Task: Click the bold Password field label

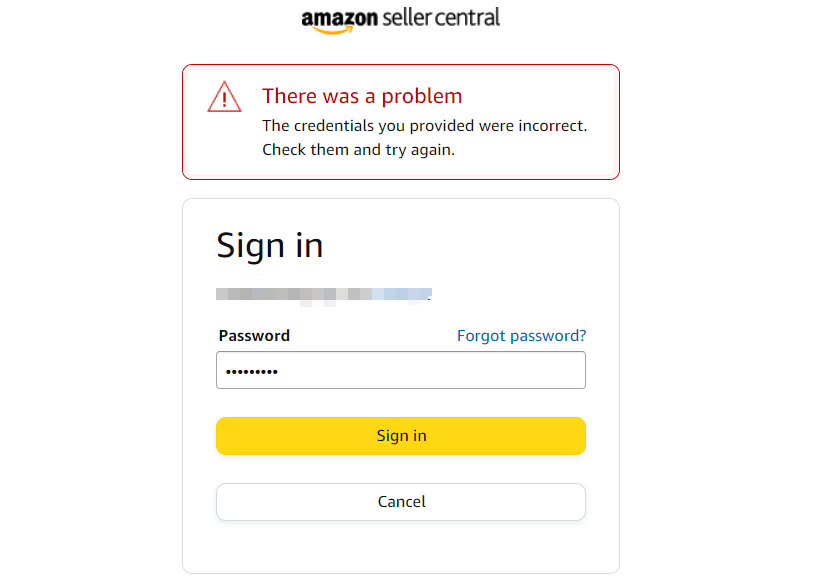Action: point(254,336)
